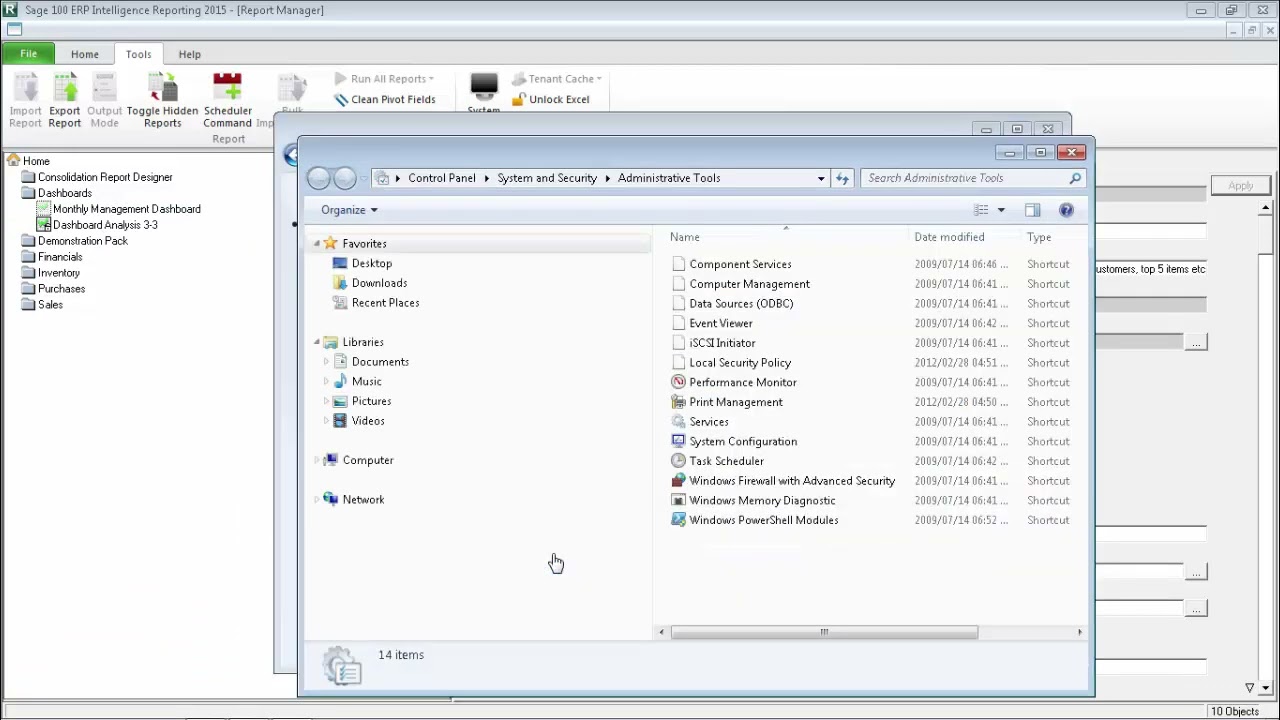This screenshot has width=1280, height=720.
Task: Click the horizontal scrollbar in file list
Action: point(824,632)
